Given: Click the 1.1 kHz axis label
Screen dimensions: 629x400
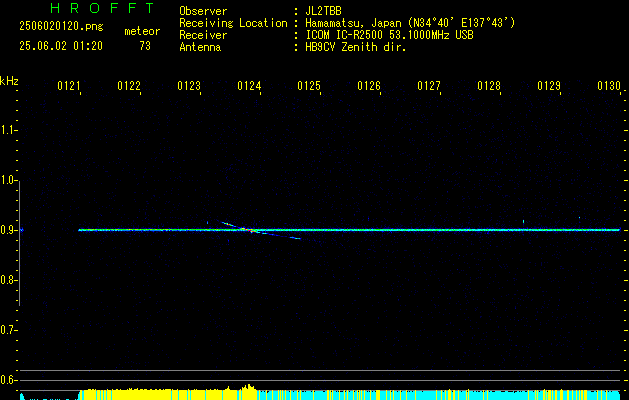Looking at the screenshot, I should 8,130.
